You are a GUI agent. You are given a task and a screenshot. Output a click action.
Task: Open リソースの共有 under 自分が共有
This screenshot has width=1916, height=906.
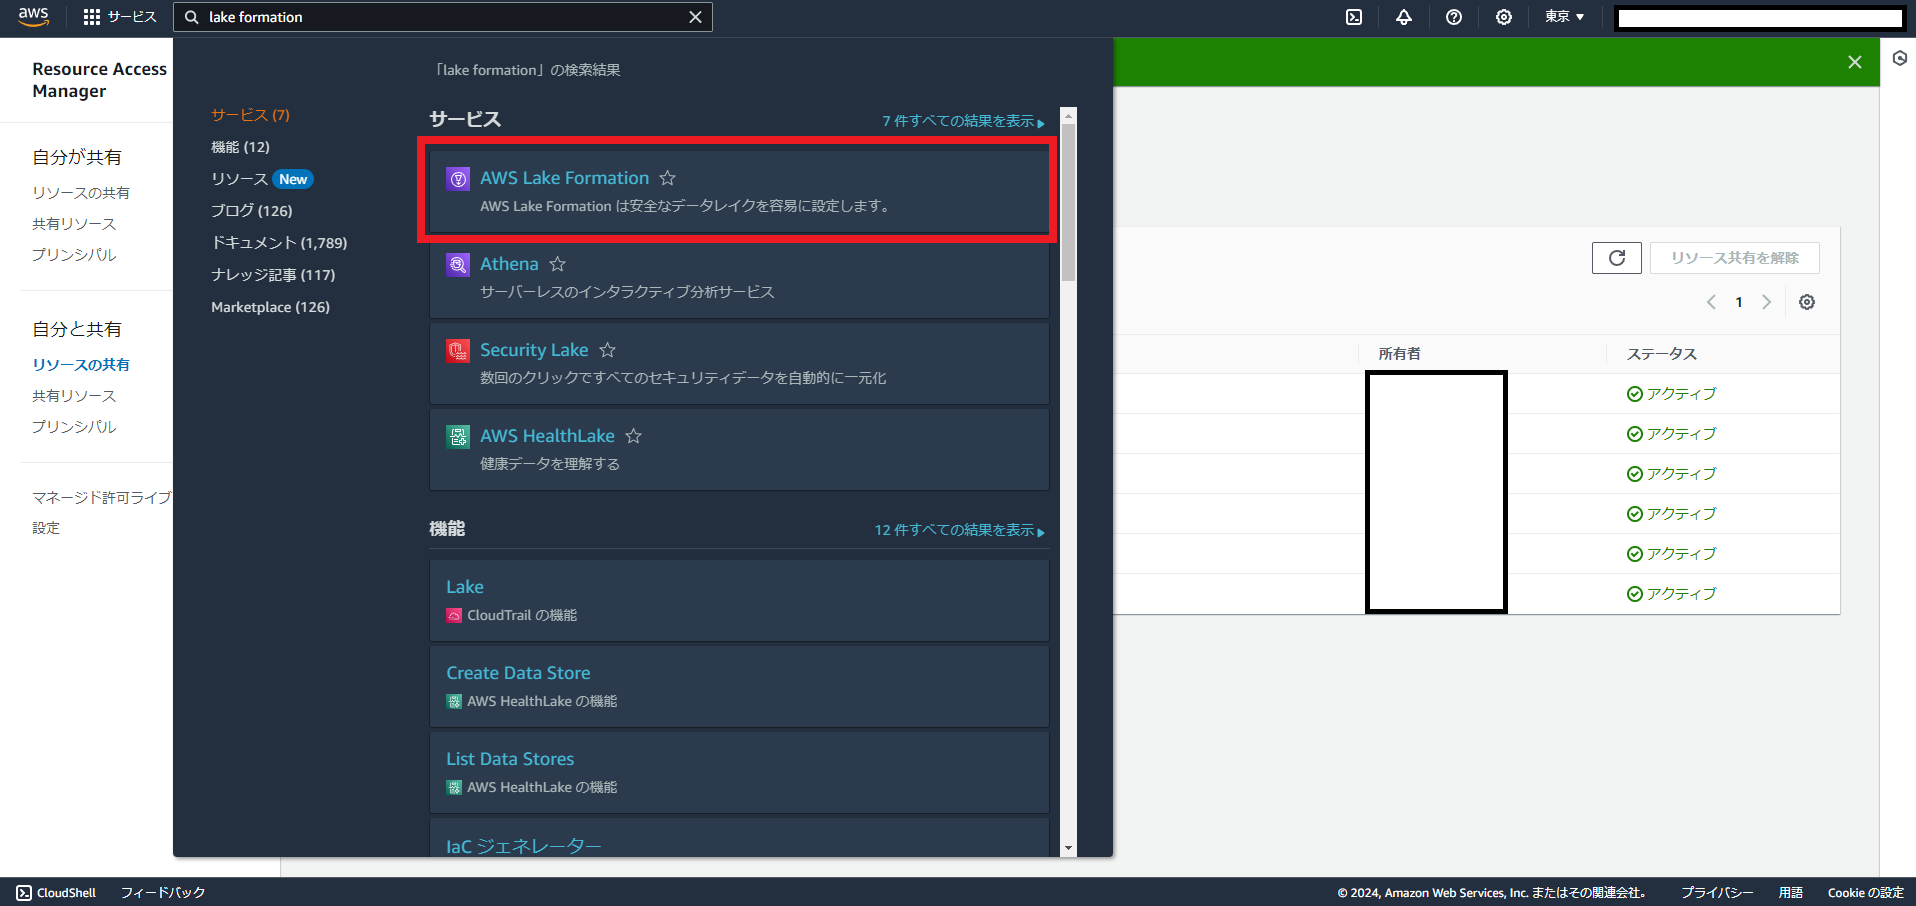pos(81,193)
